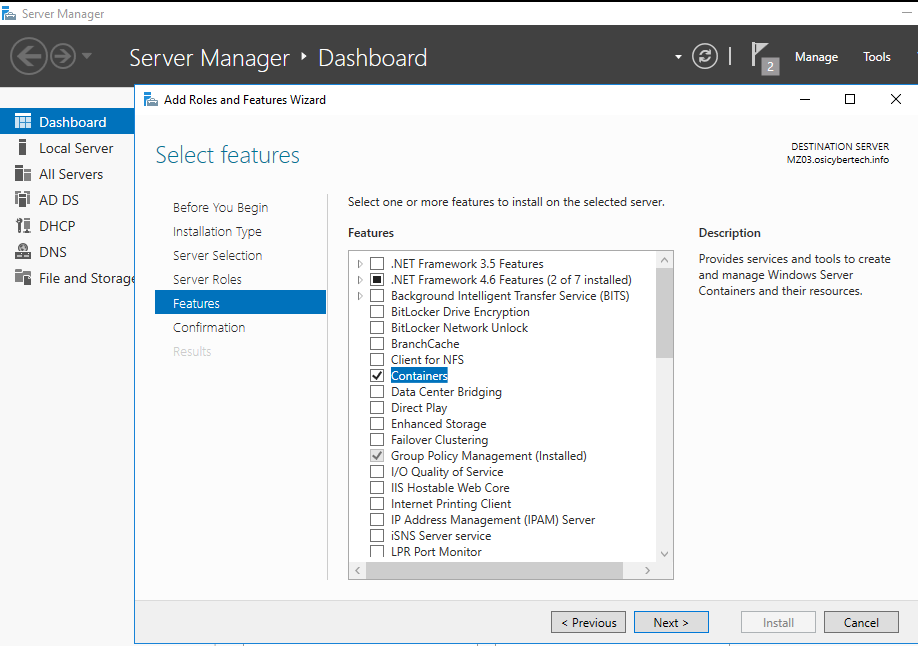Check IIS Hostable Web Core

pos(377,488)
